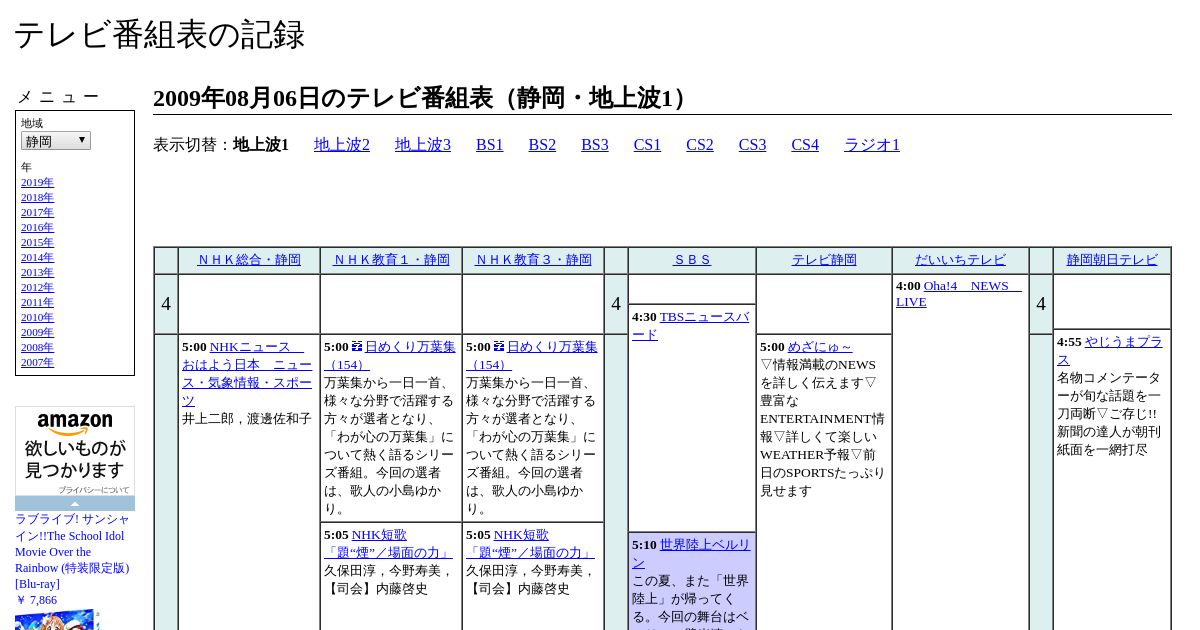Click the ad collapse arrow under Amazon banner

pos(75,504)
